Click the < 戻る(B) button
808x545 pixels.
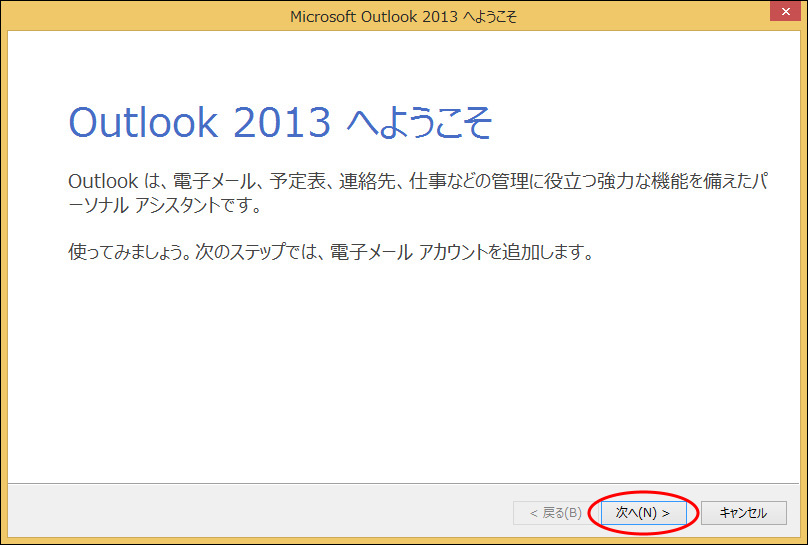(556, 513)
